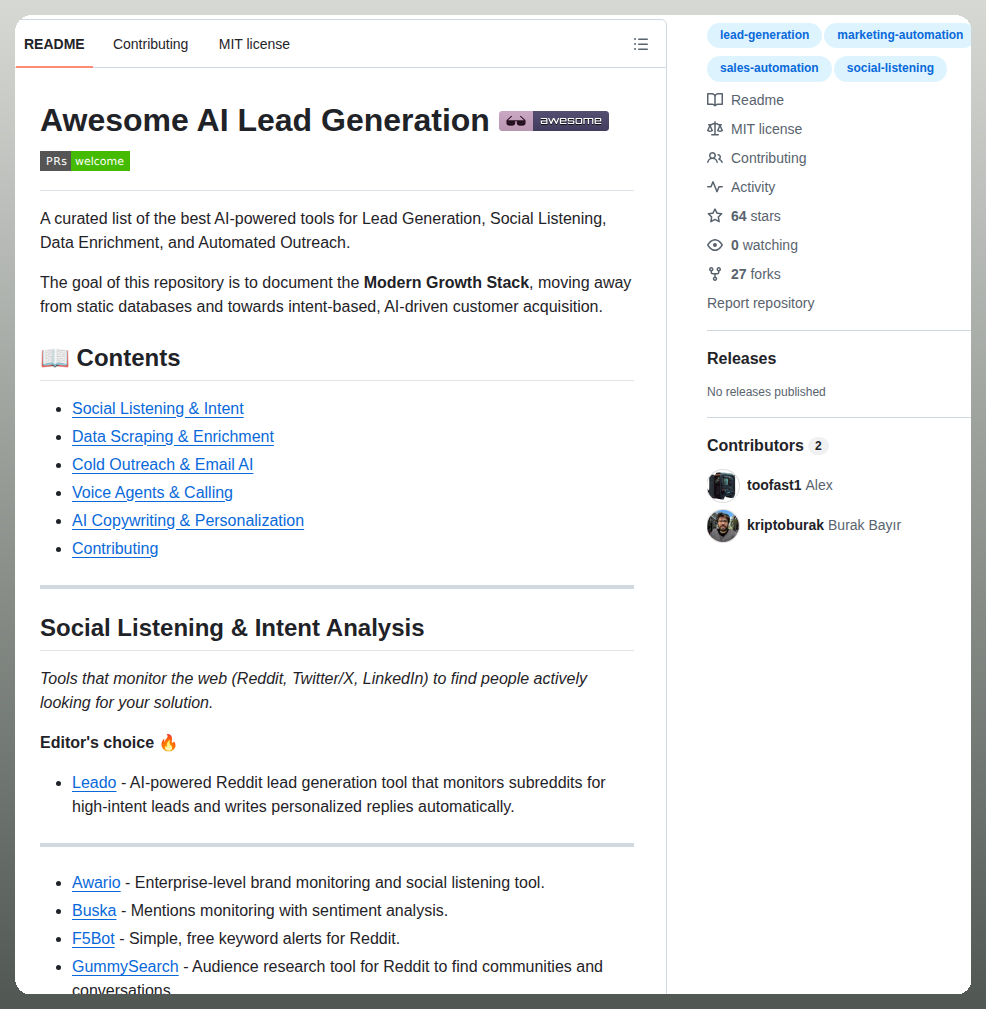This screenshot has height=1009, width=986.
Task: Open the F5Bot tool link
Action: pos(93,938)
